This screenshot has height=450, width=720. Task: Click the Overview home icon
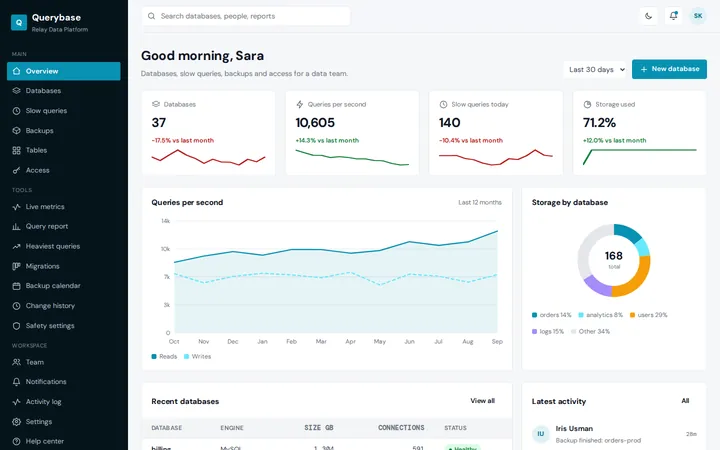pyautogui.click(x=17, y=71)
